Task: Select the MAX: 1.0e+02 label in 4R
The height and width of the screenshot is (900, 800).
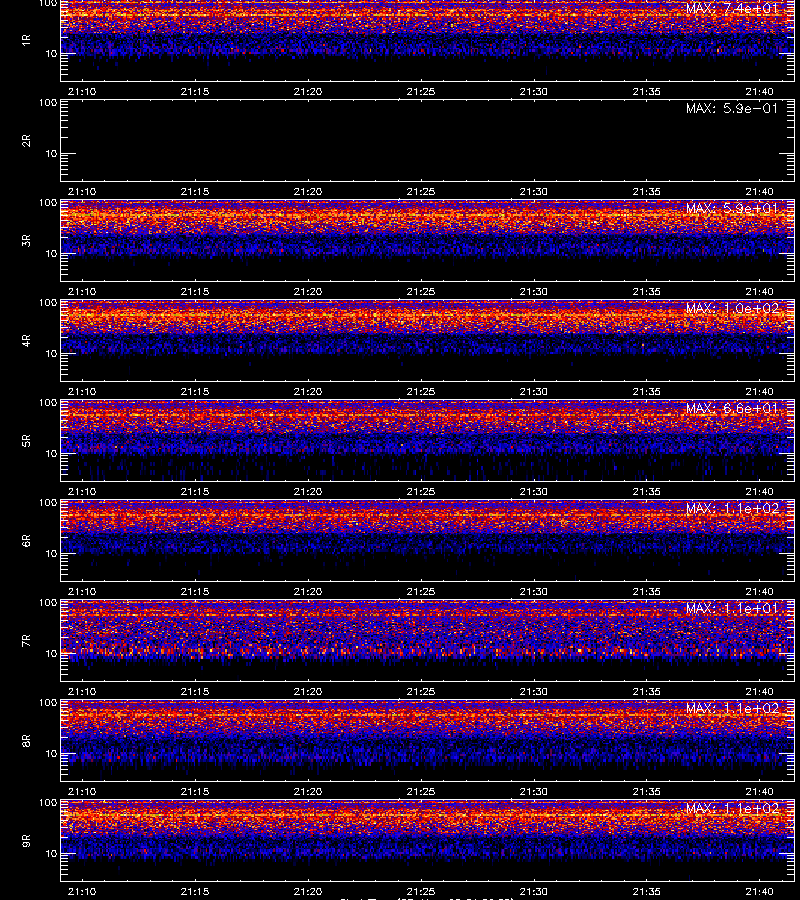Action: 732,308
